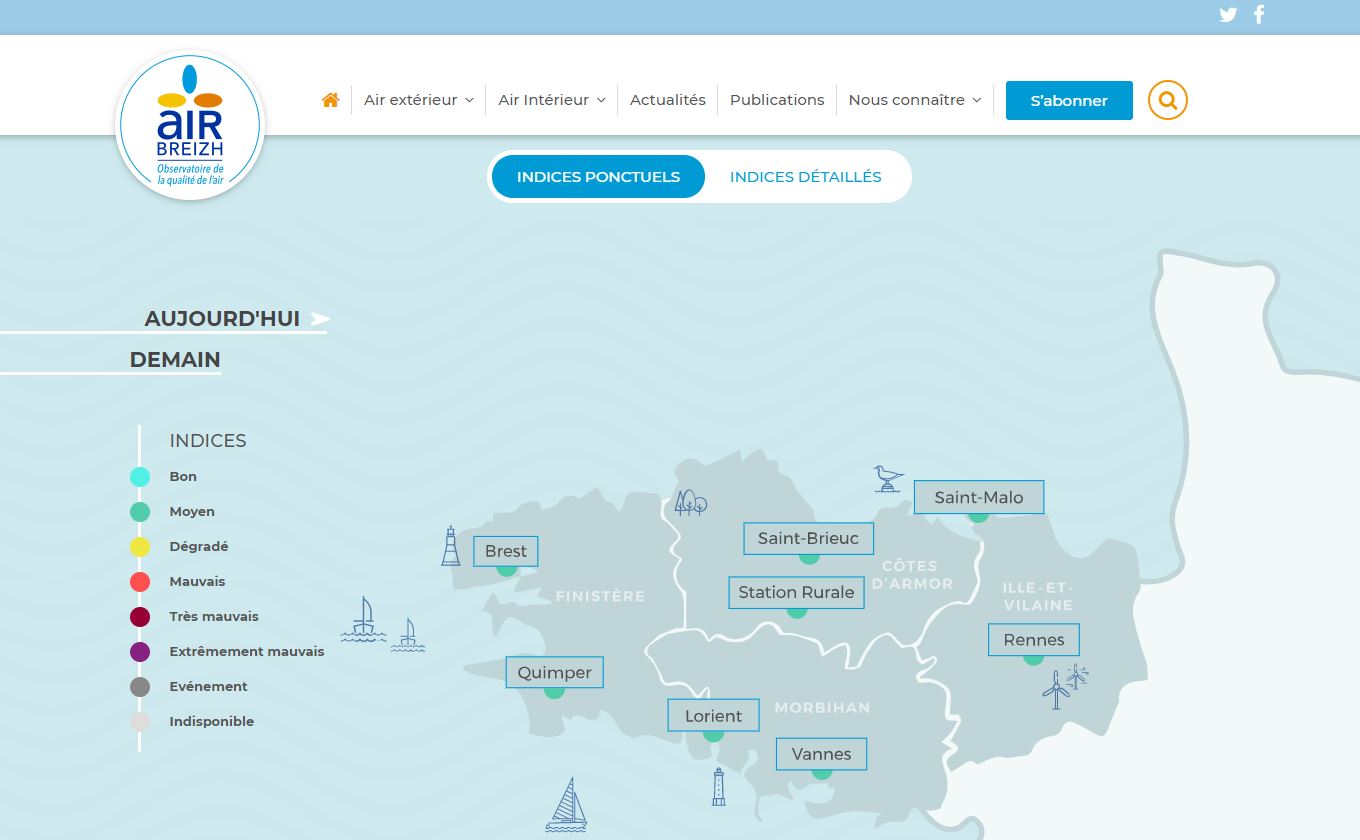The width and height of the screenshot is (1360, 840).
Task: Open the Twitter page icon
Action: (x=1228, y=15)
